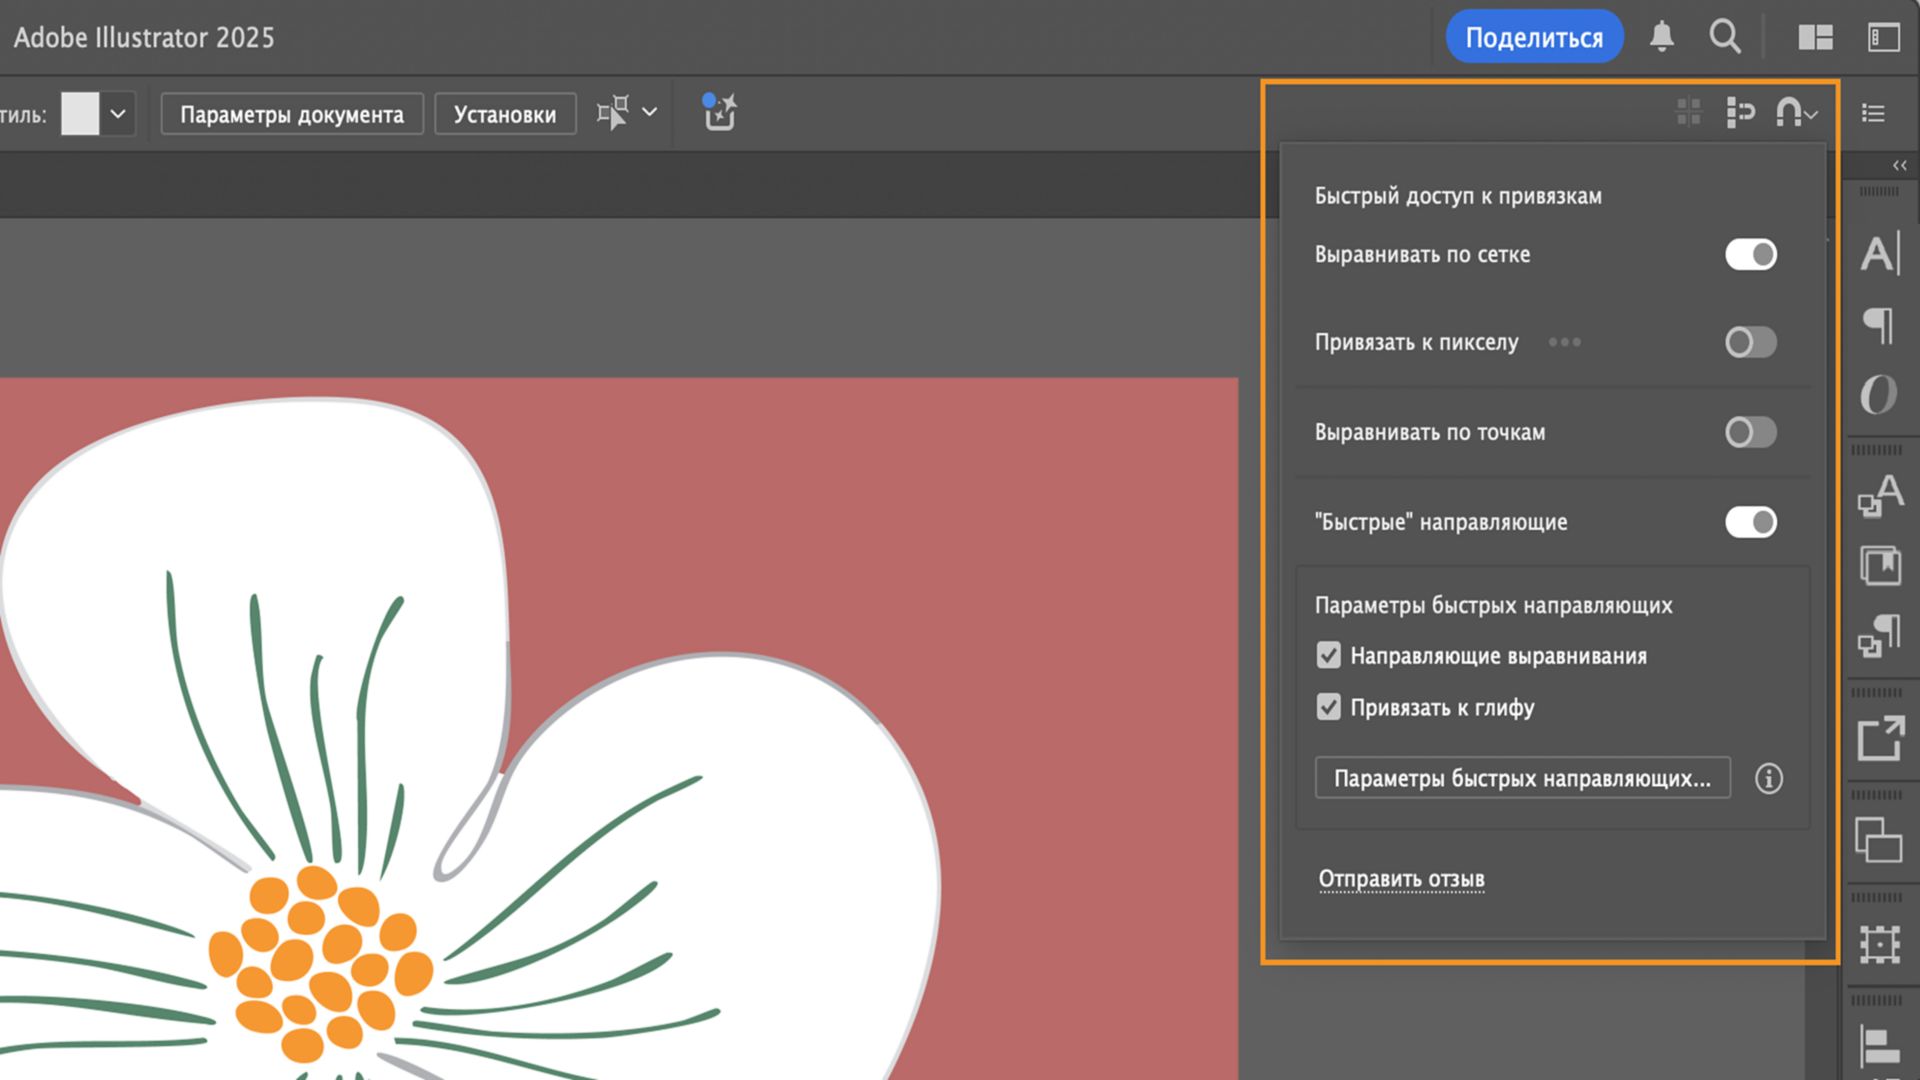This screenshot has width=1920, height=1080.
Task: Open the Asset Export panel icon
Action: [1879, 740]
